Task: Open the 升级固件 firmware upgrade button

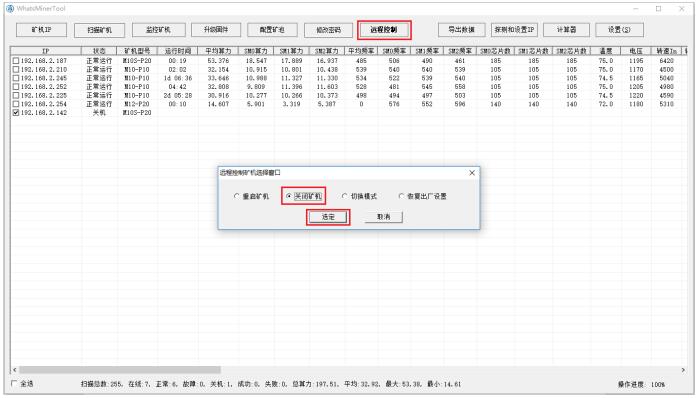Action: (x=216, y=30)
